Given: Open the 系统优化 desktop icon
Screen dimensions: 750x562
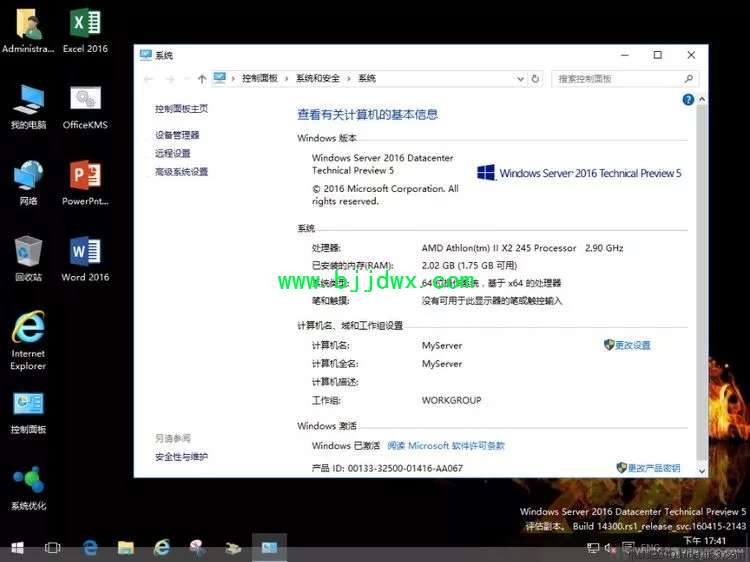Looking at the screenshot, I should 28,488.
